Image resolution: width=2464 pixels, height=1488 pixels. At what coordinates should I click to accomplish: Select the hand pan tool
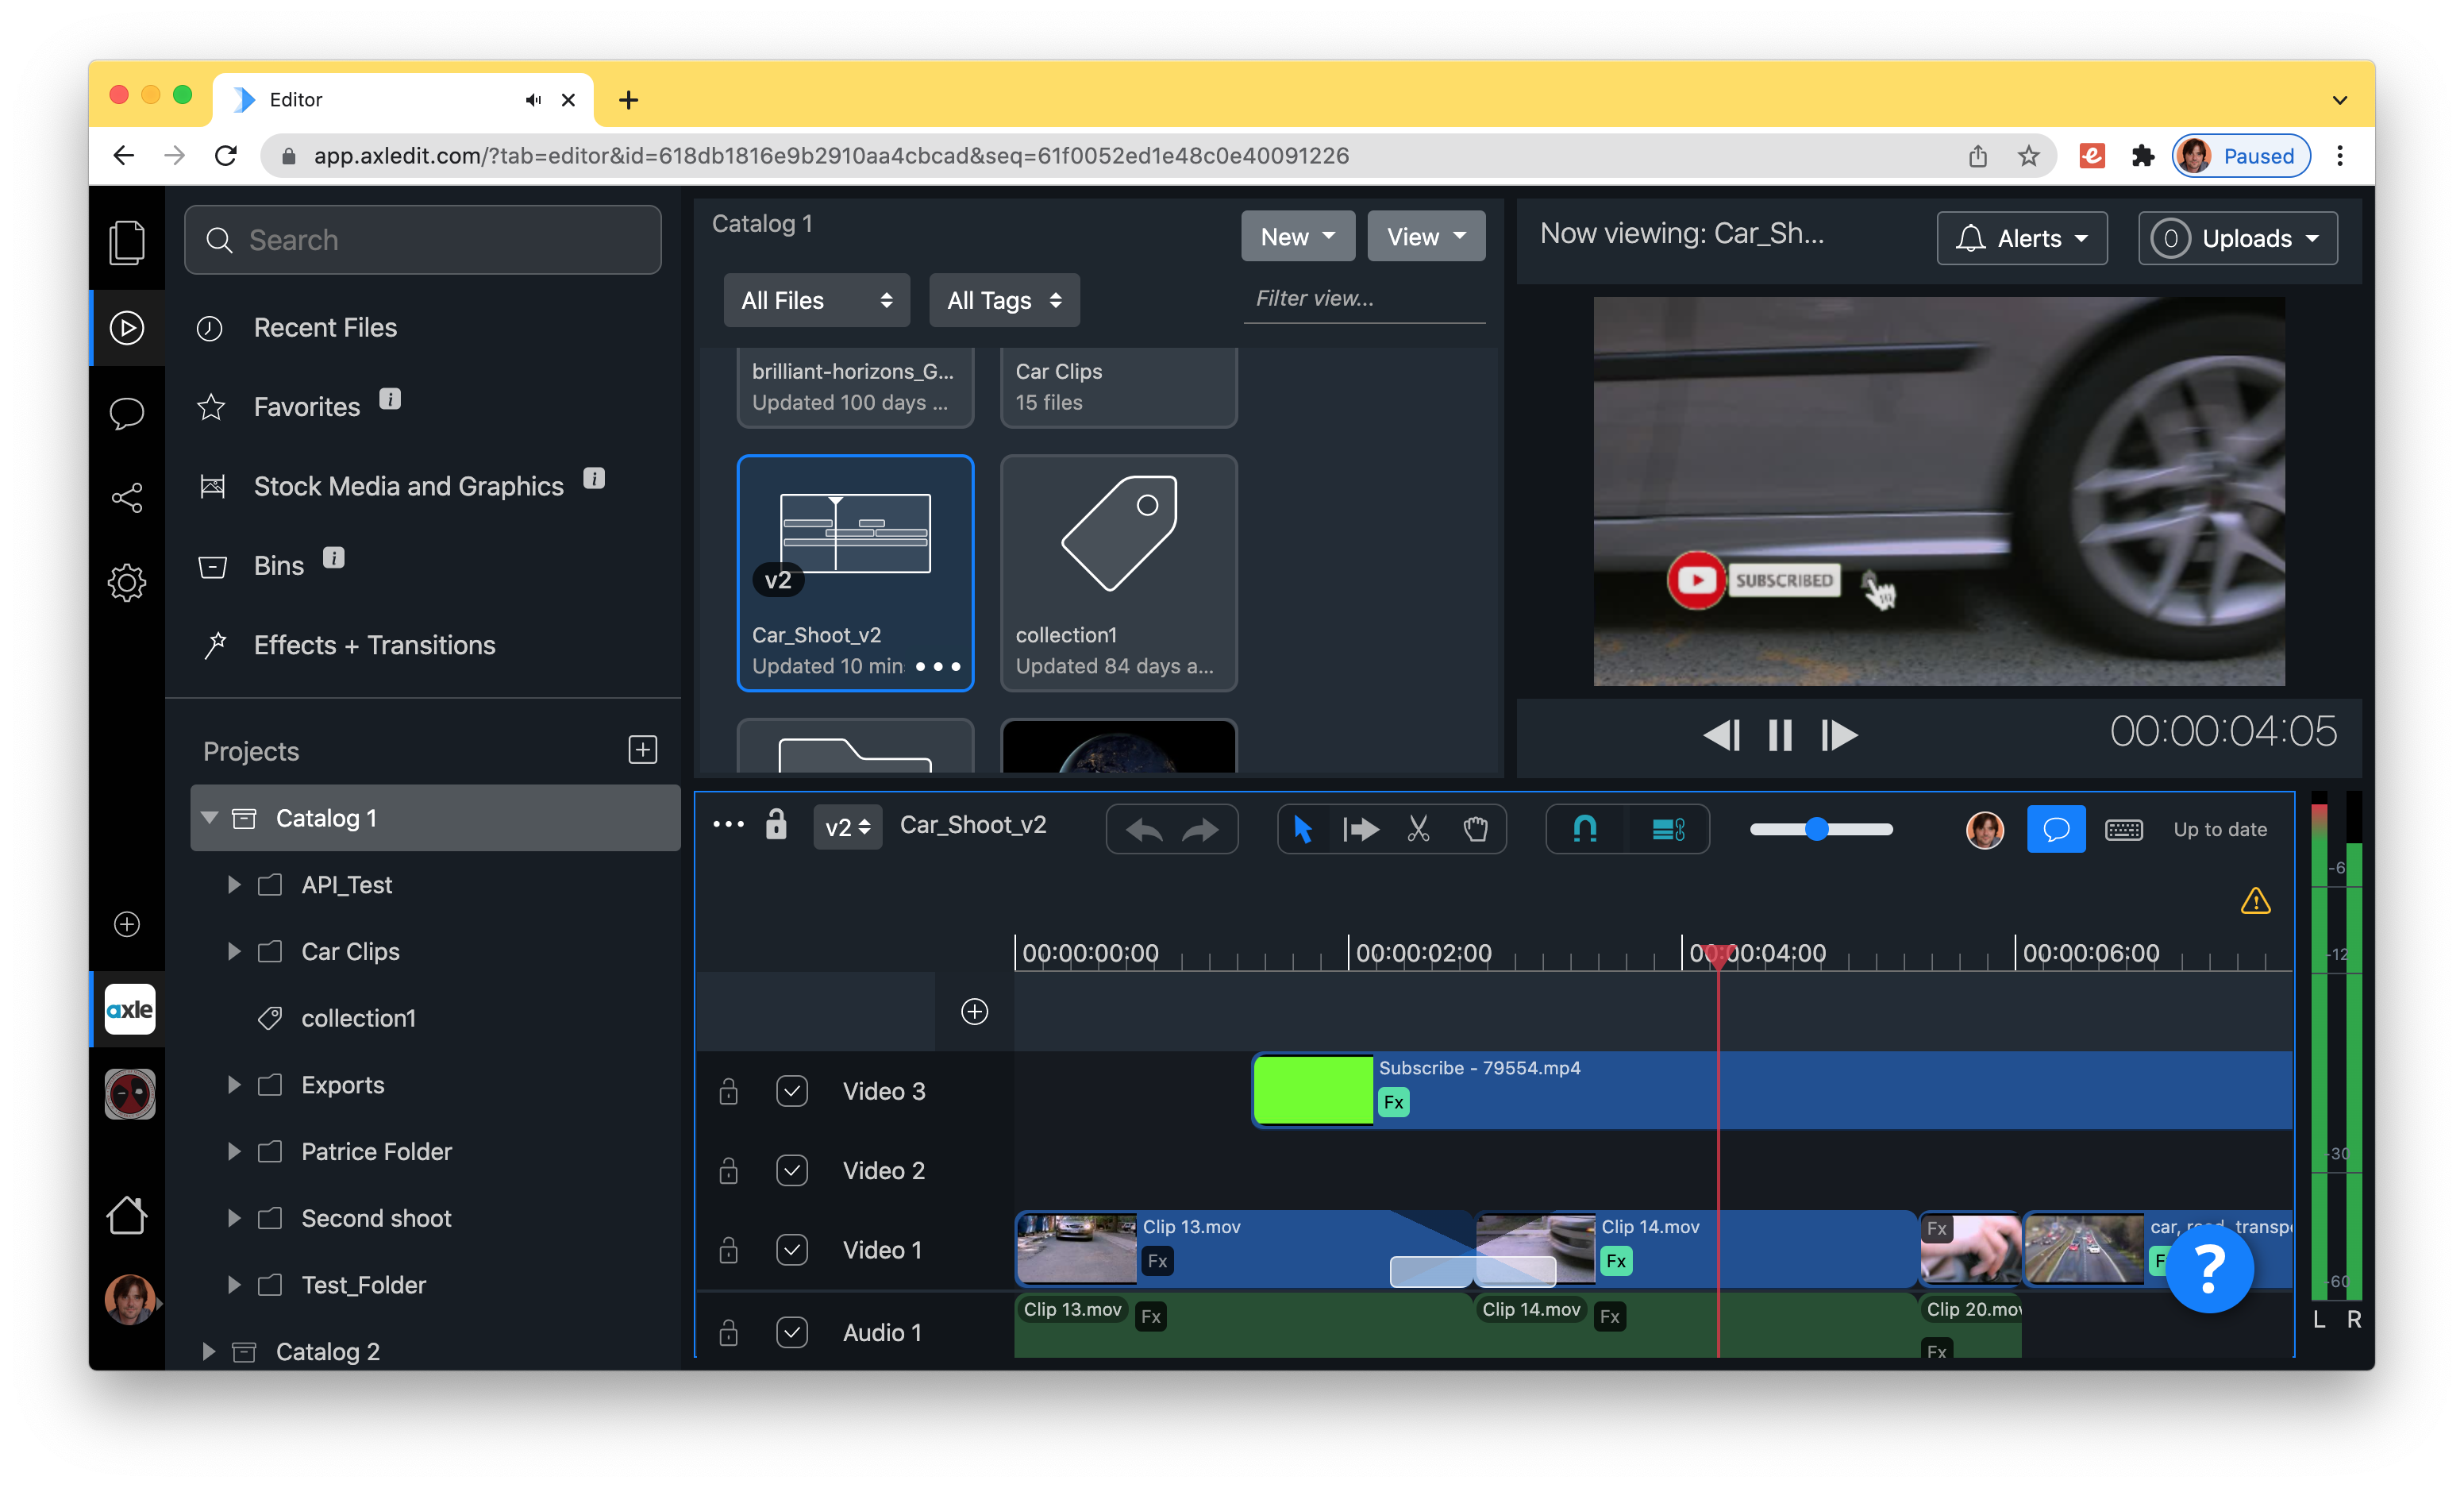1475,828
